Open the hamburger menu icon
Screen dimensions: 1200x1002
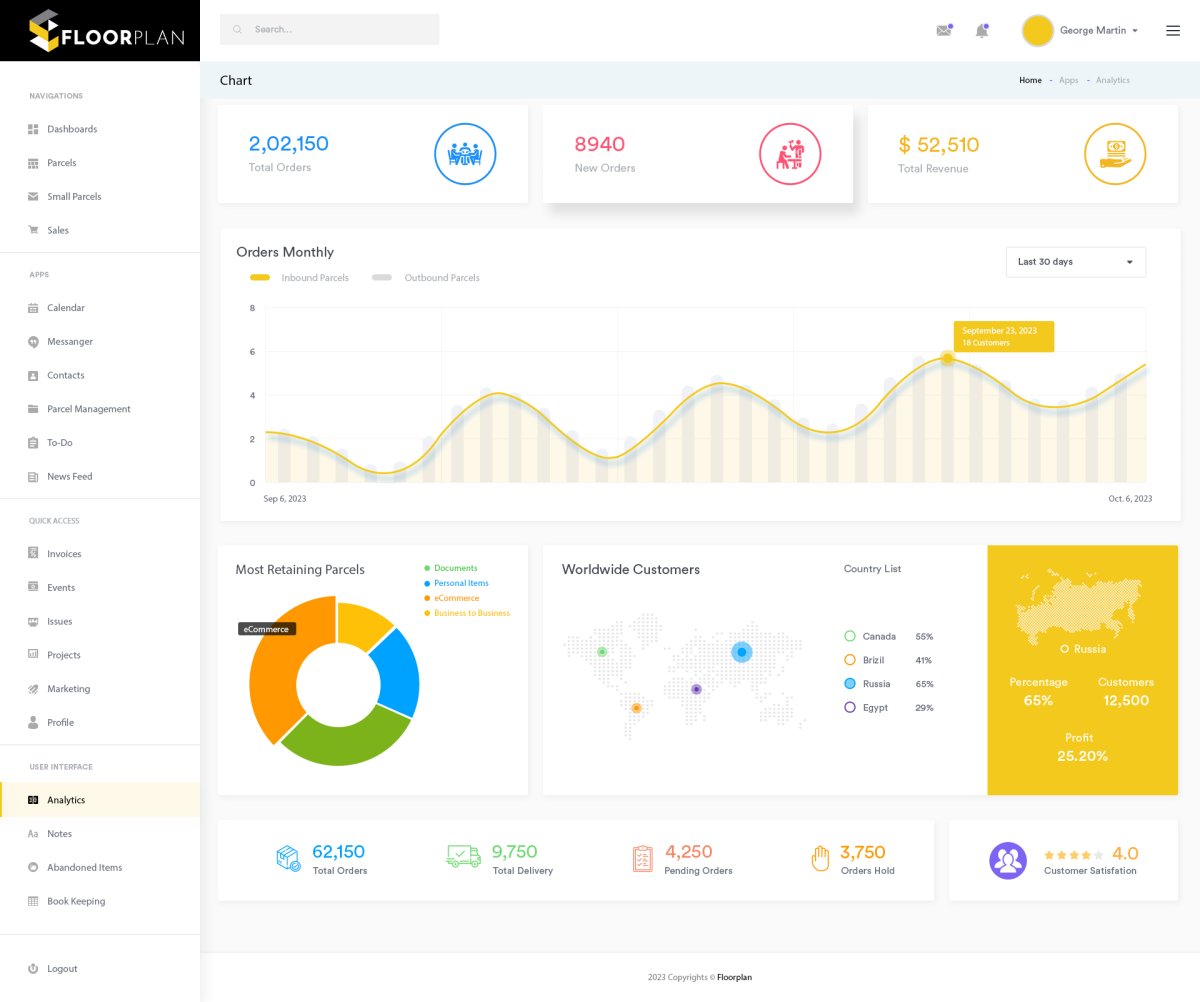(x=1173, y=31)
